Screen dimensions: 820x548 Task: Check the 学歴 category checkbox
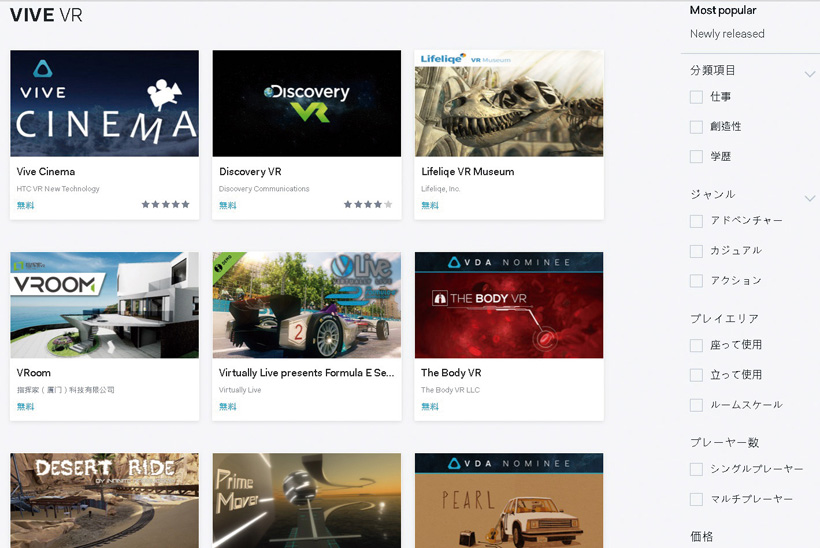[x=696, y=156]
